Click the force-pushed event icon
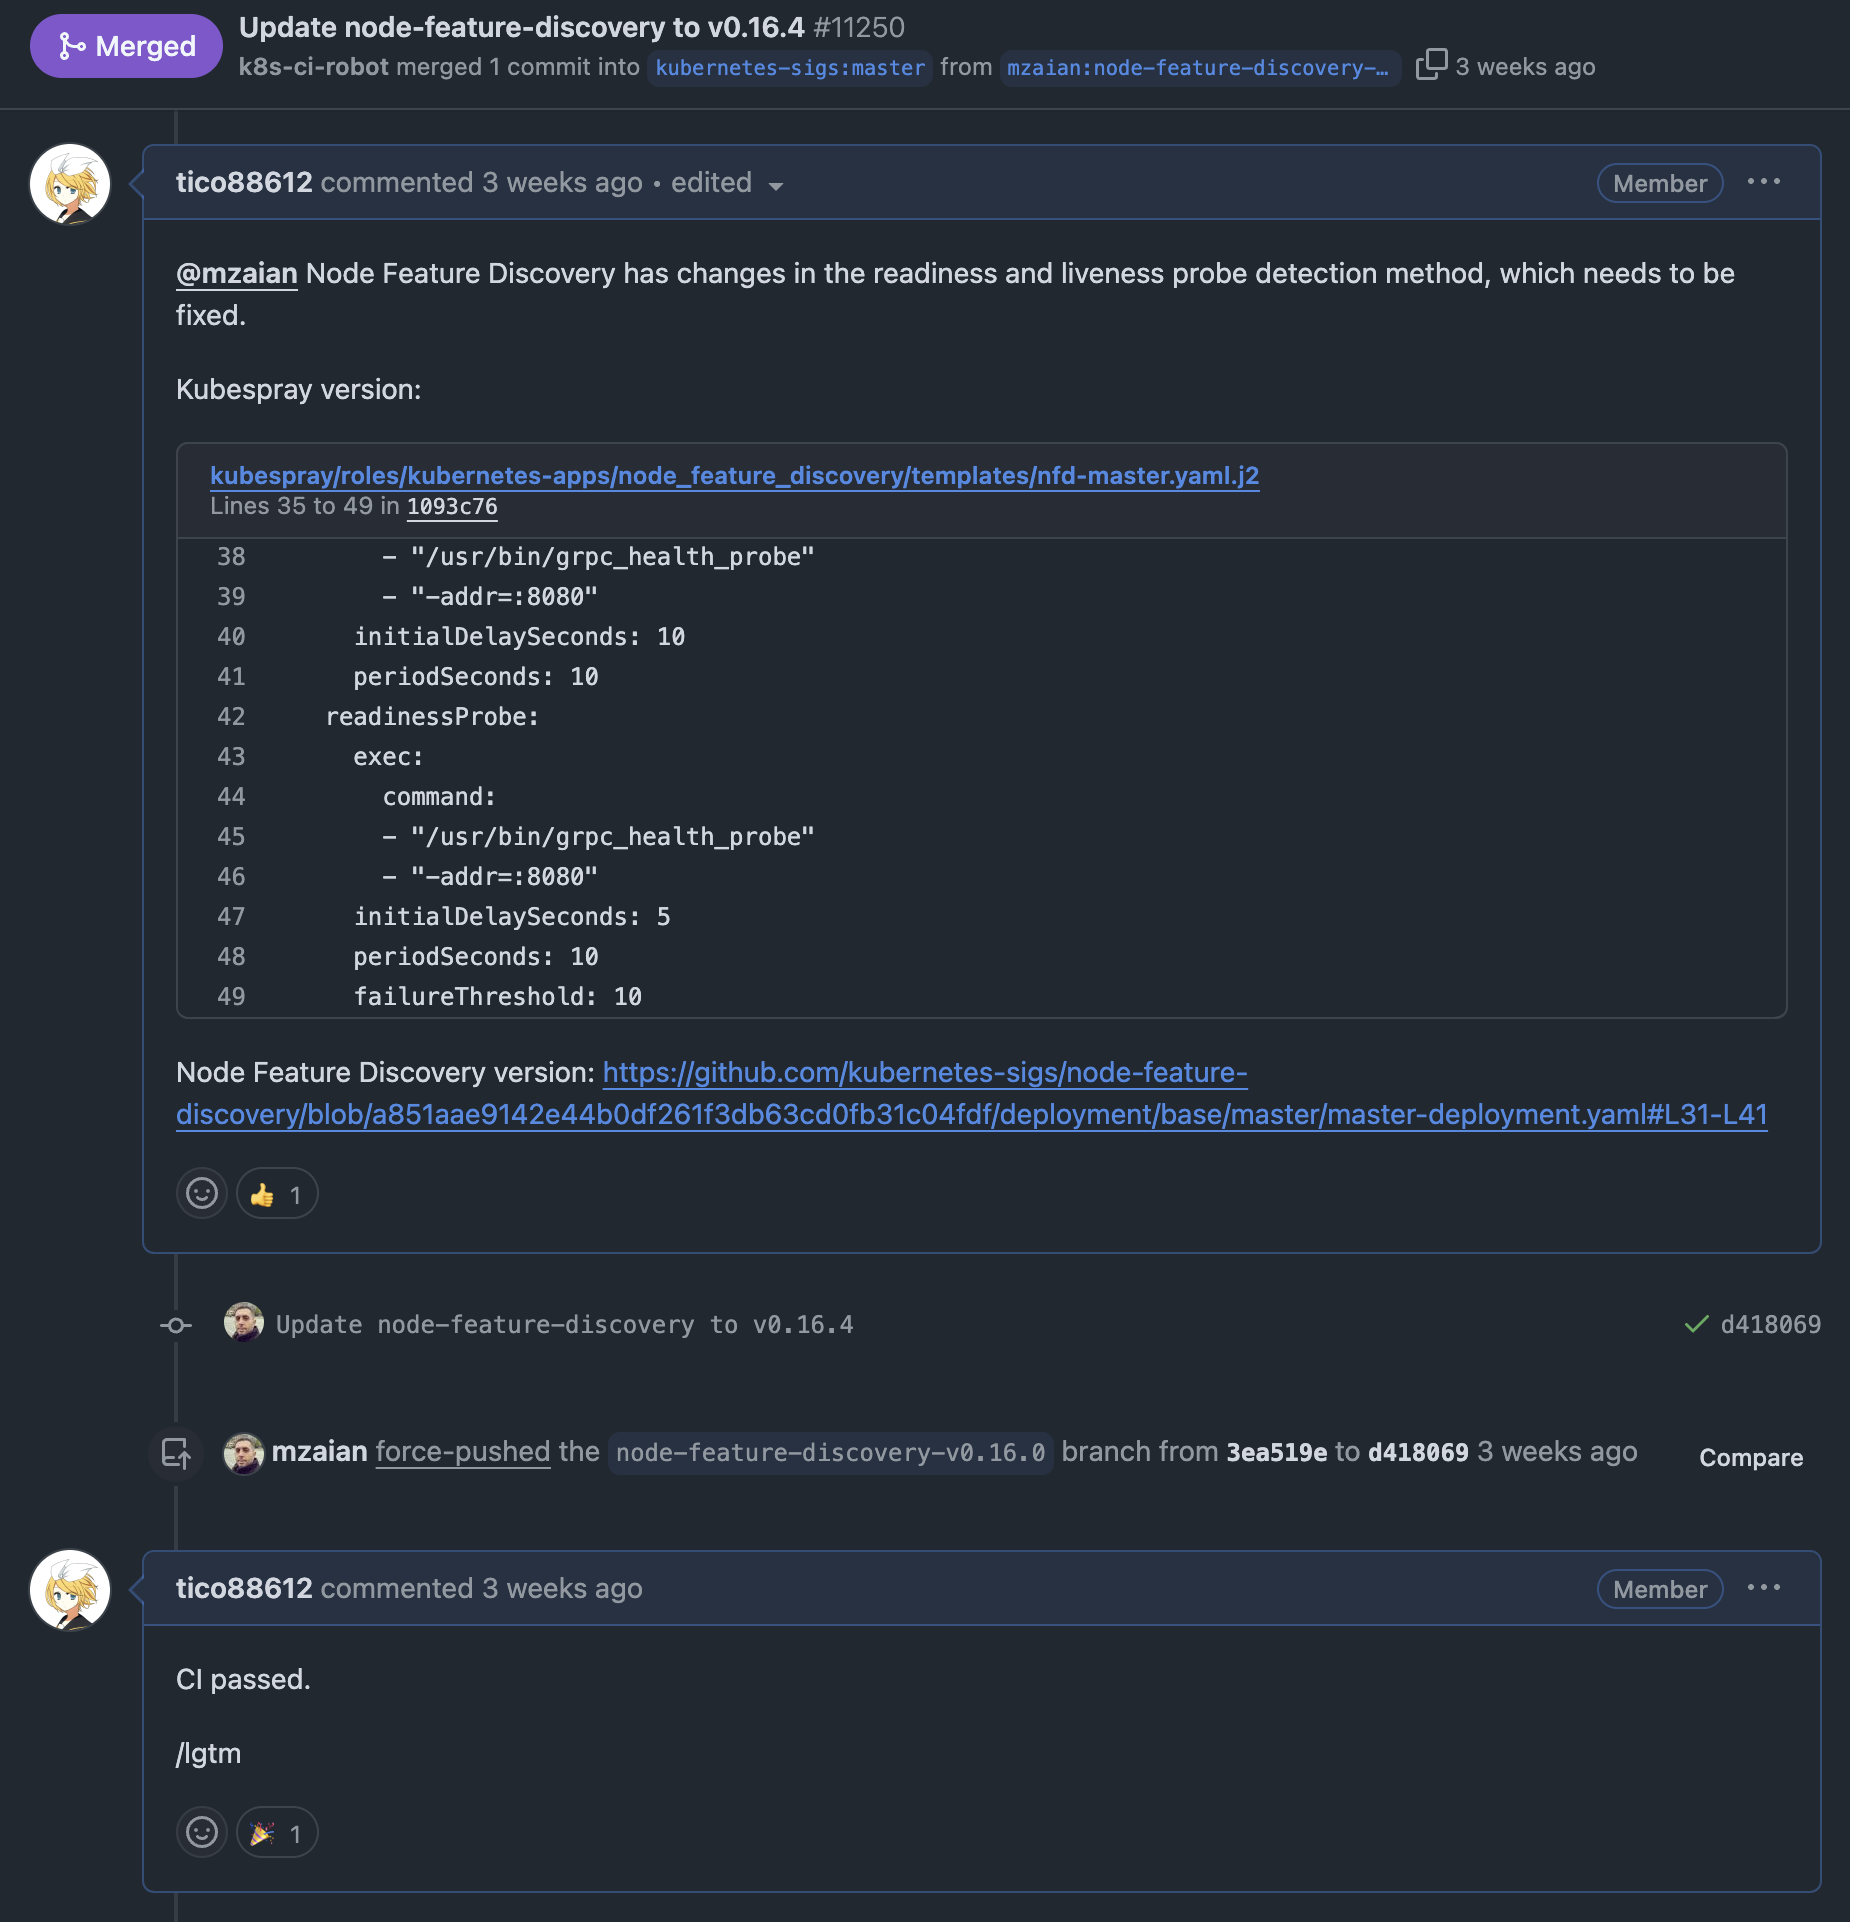1850x1922 pixels. tap(176, 1453)
